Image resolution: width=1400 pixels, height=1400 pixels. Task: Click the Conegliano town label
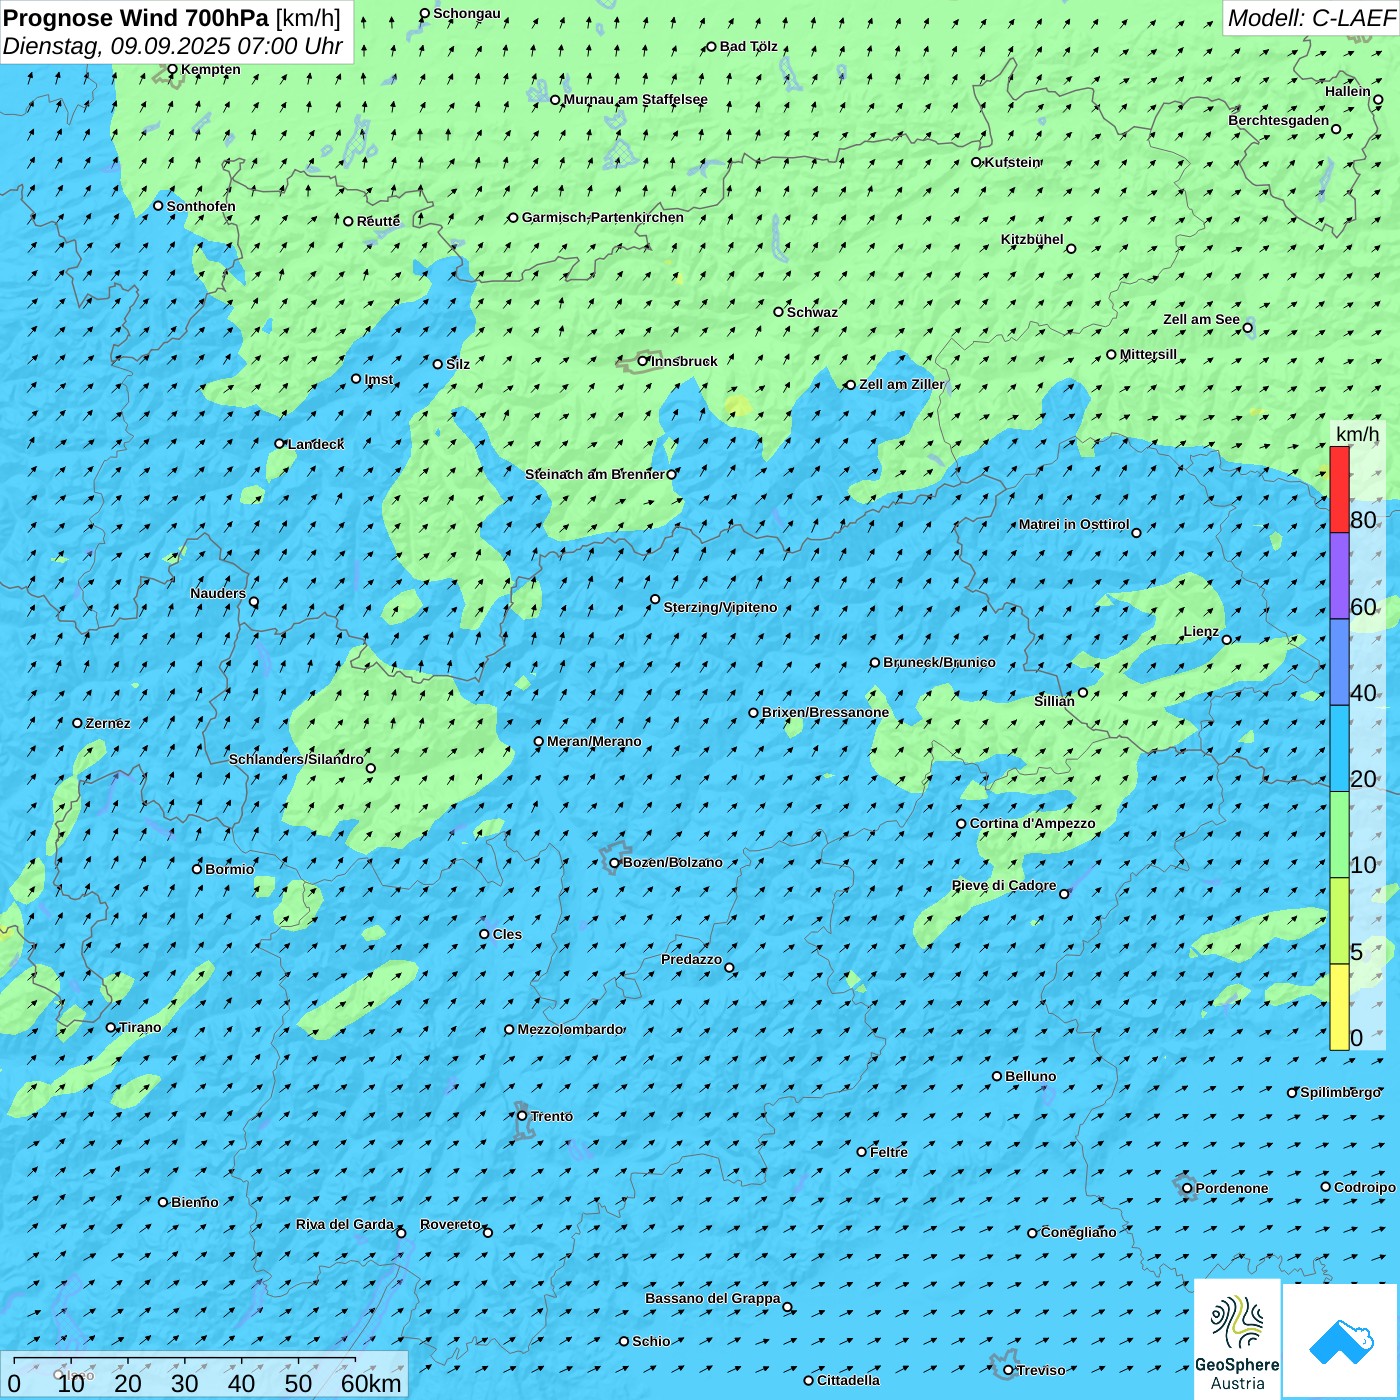point(1078,1232)
